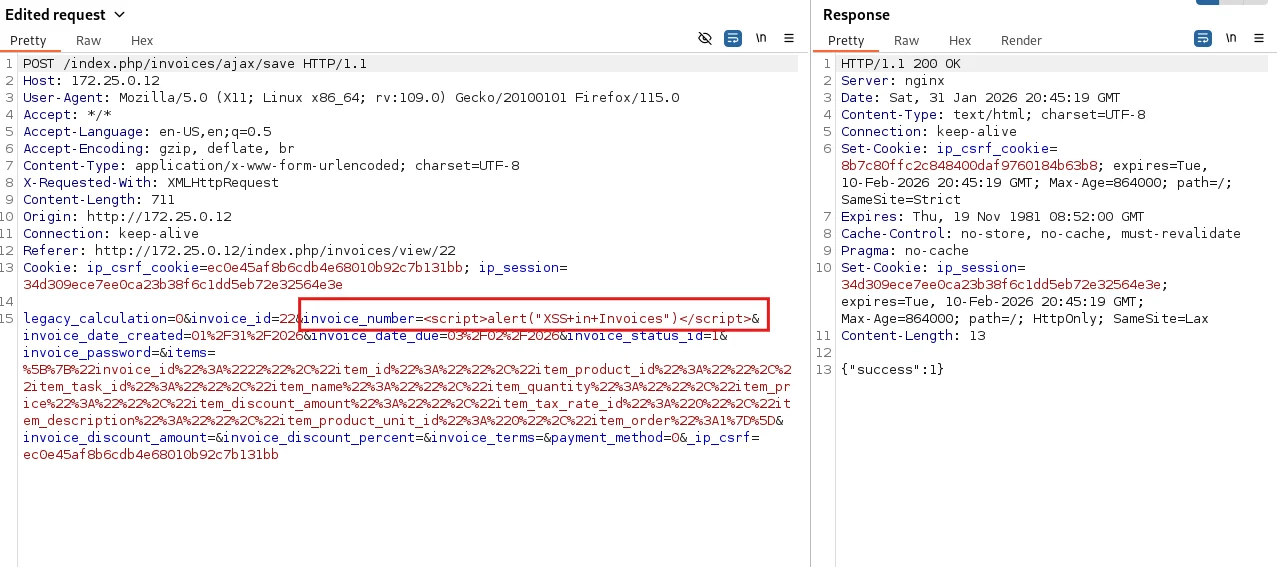
Task: Click the _ip_csrf token value at body end
Action: (x=151, y=455)
